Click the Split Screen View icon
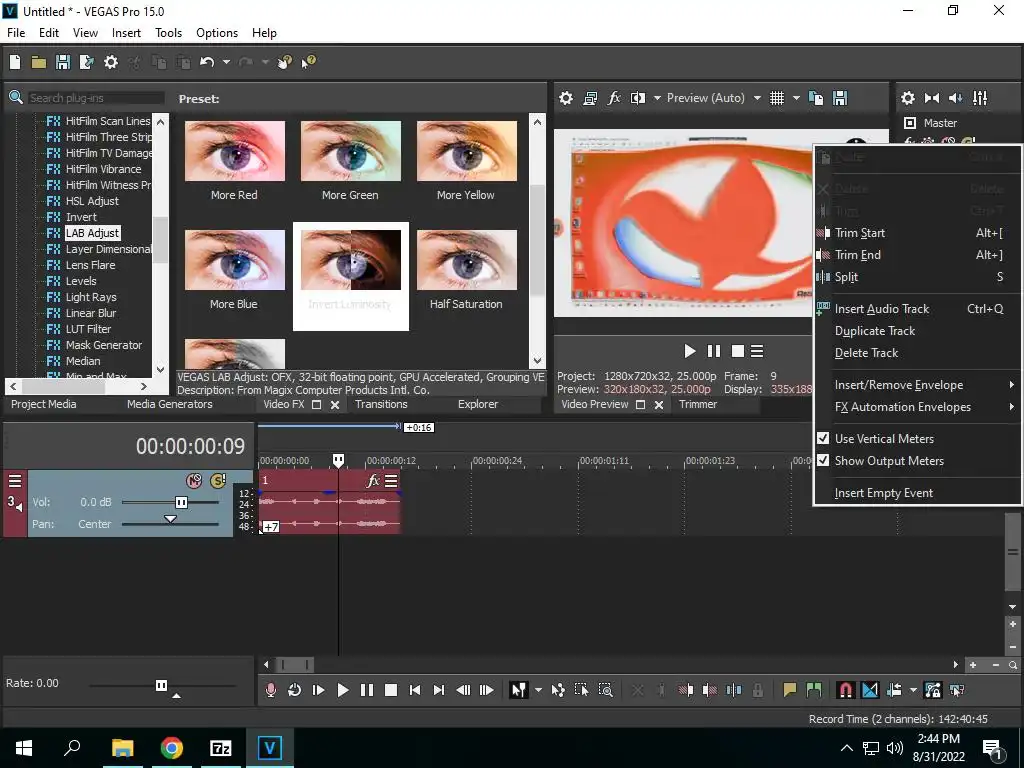The height and width of the screenshot is (768, 1024). (638, 98)
